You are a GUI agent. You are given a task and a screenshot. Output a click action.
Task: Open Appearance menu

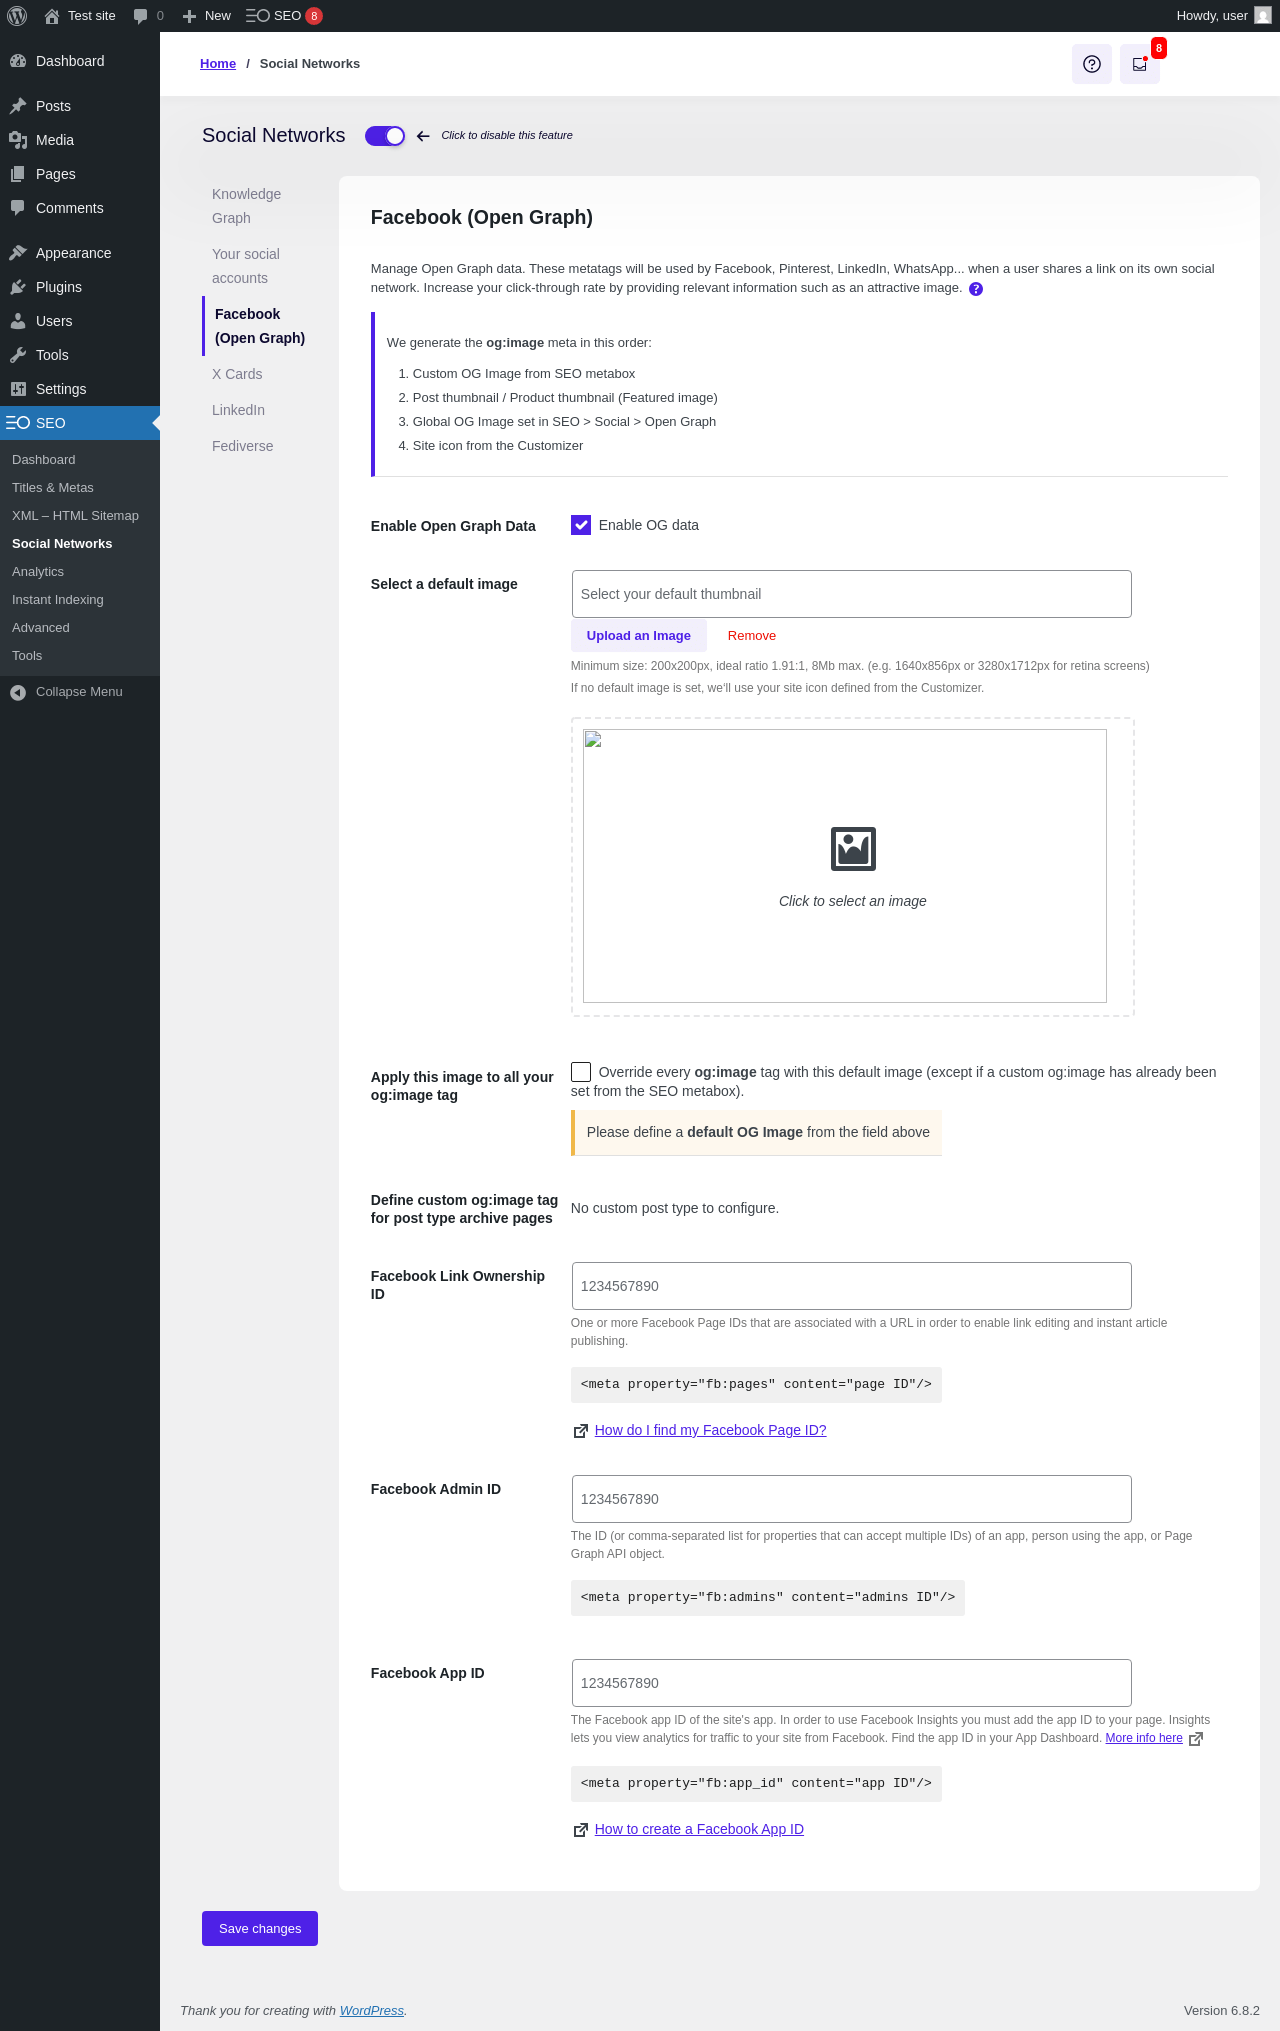pyautogui.click(x=80, y=253)
